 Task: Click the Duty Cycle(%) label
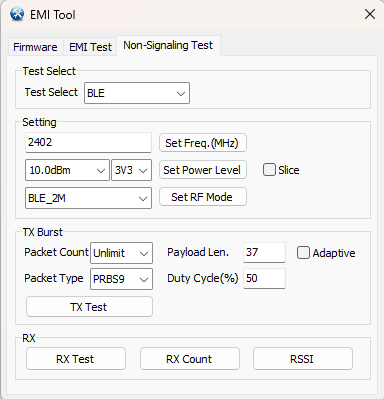tap(203, 278)
